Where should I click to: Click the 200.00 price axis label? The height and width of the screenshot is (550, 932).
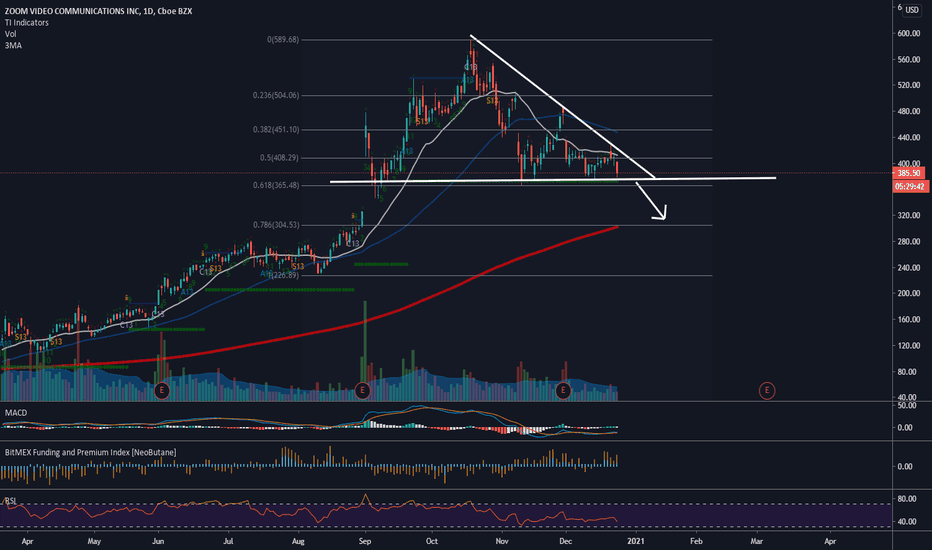(x=908, y=293)
